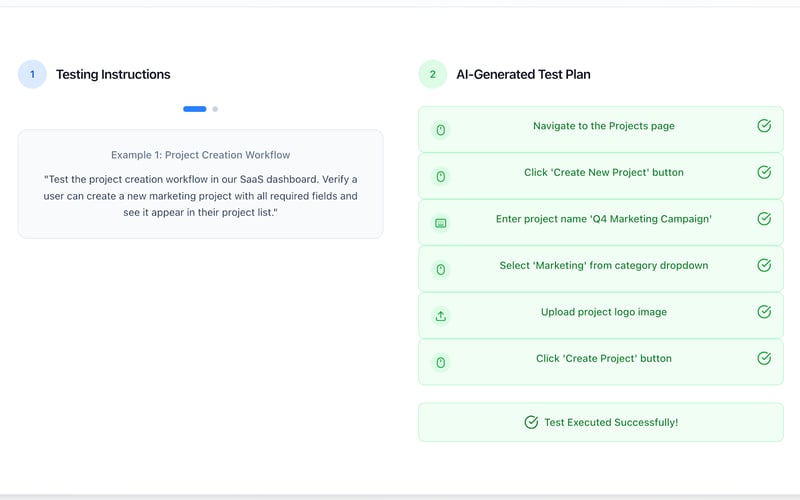Click step 2 number badge
The image size is (800, 500).
tap(432, 74)
